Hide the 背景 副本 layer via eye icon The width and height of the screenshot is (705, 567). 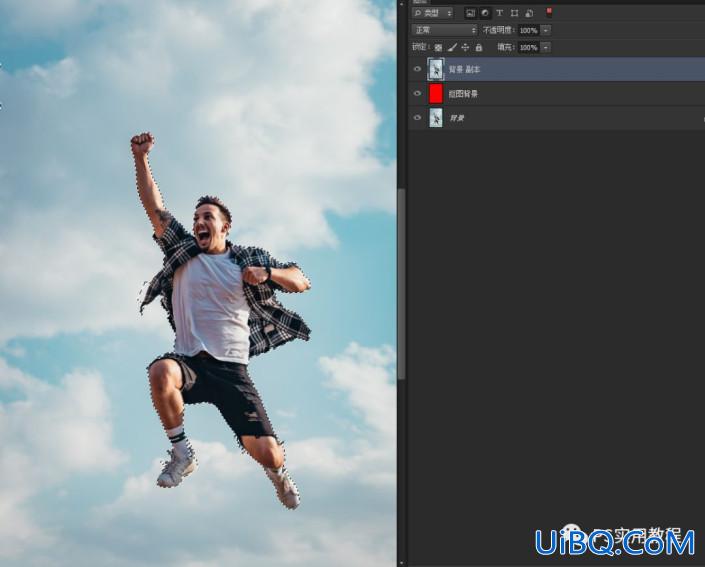(417, 69)
